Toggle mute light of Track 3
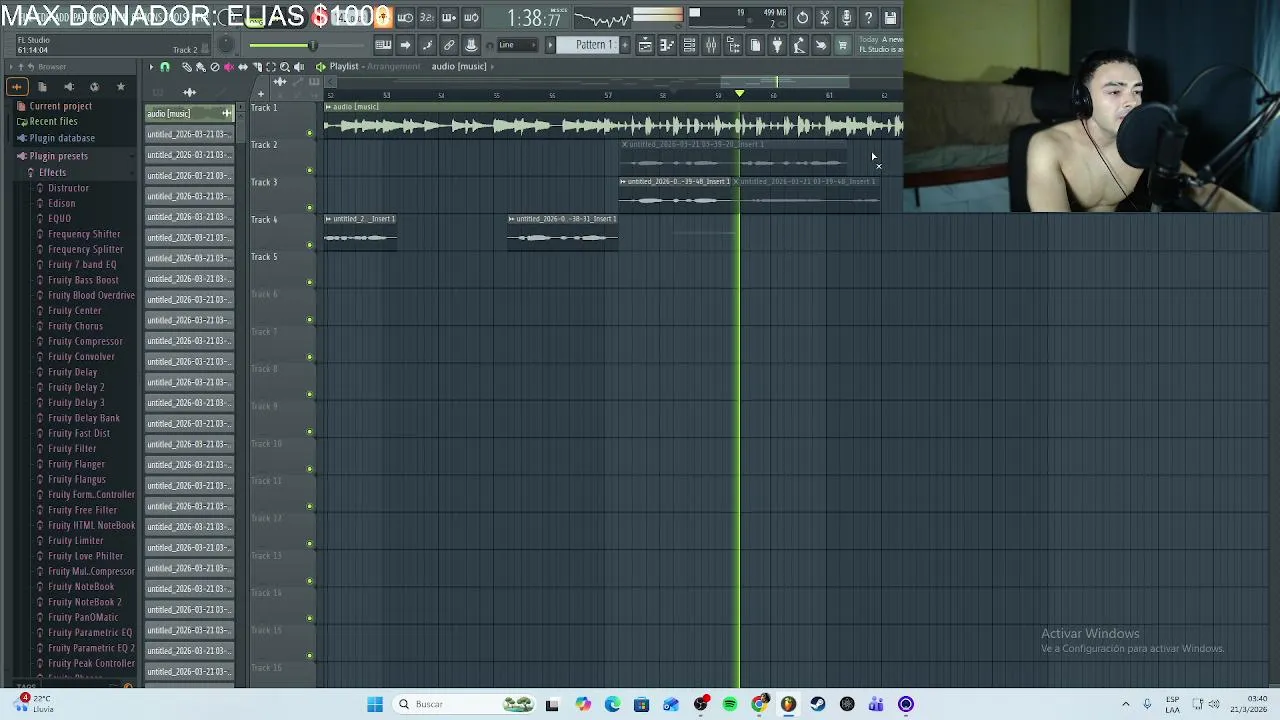Viewport: 1280px width, 720px height. click(x=309, y=207)
